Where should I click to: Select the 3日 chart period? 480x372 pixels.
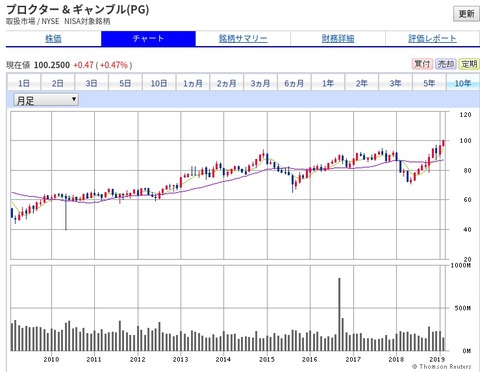coord(91,83)
